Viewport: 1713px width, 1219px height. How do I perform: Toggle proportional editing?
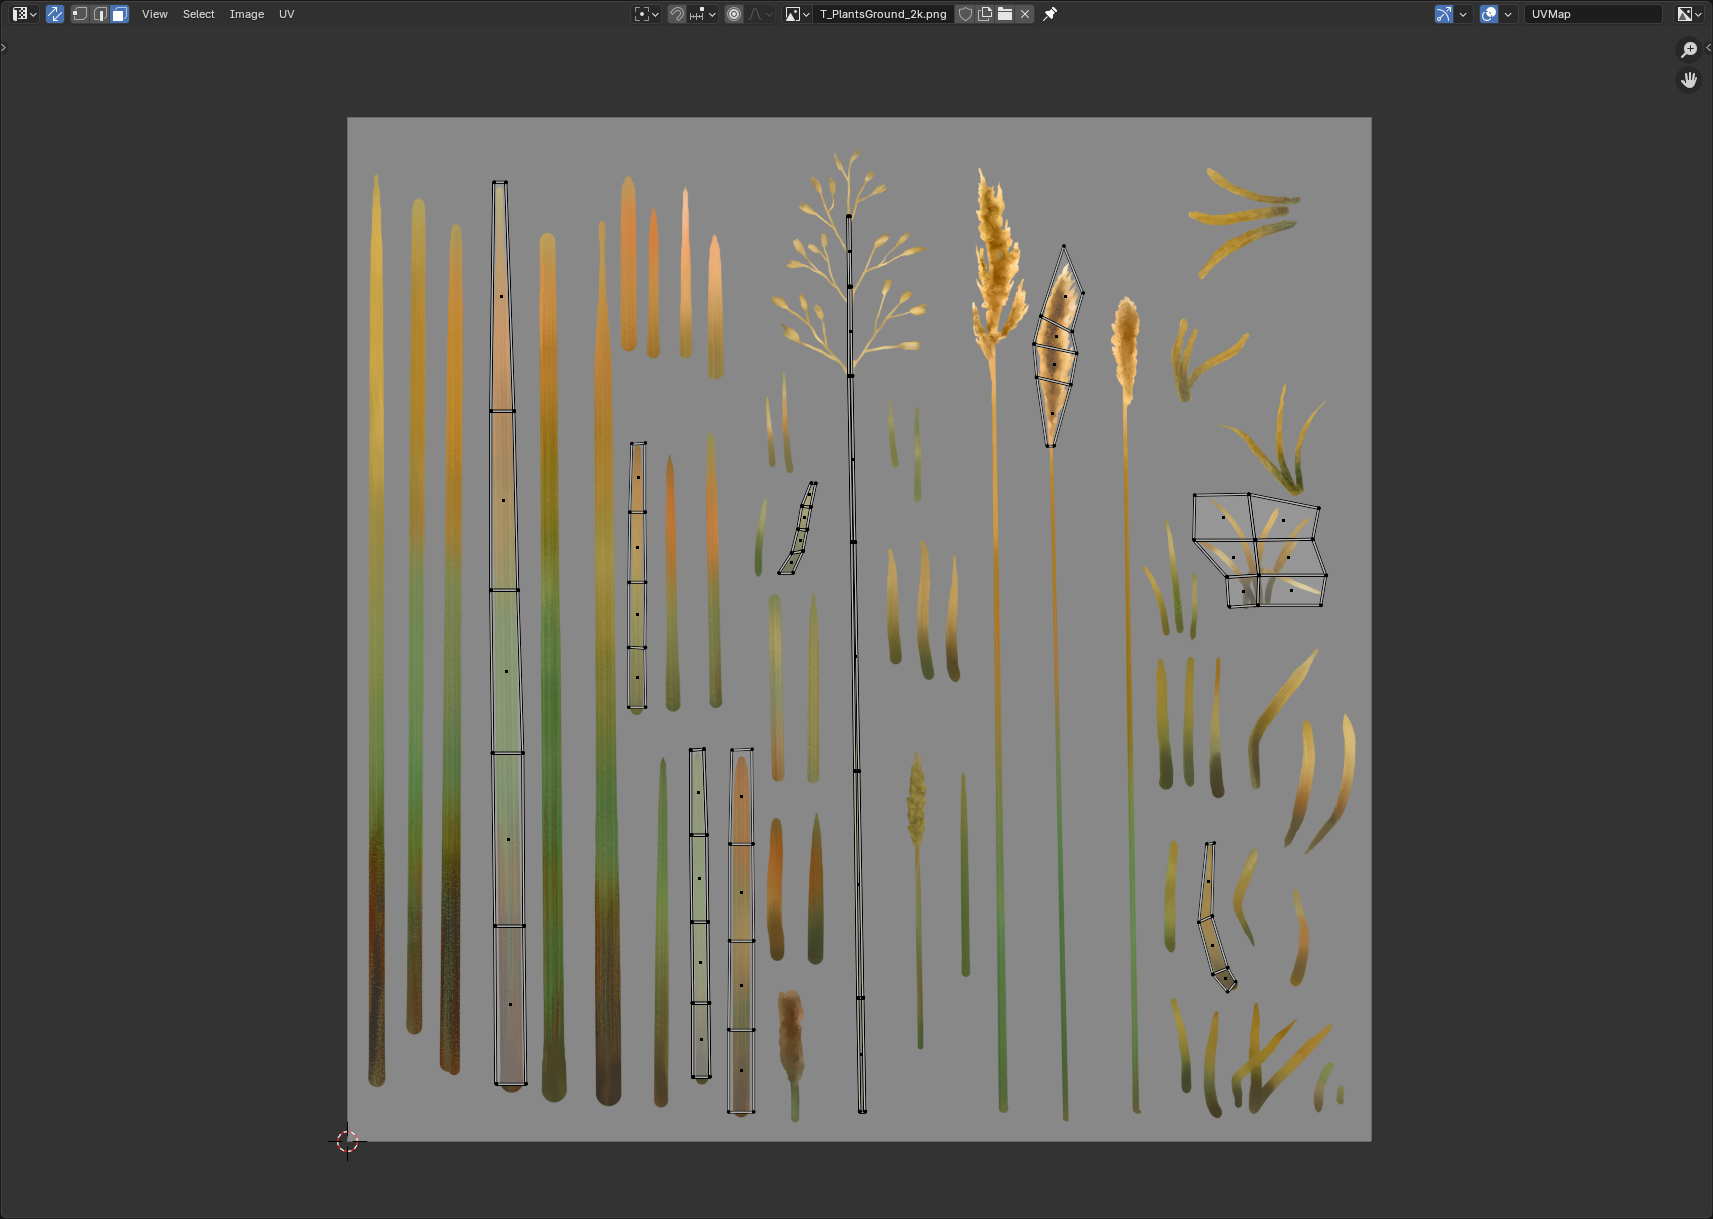coord(734,14)
